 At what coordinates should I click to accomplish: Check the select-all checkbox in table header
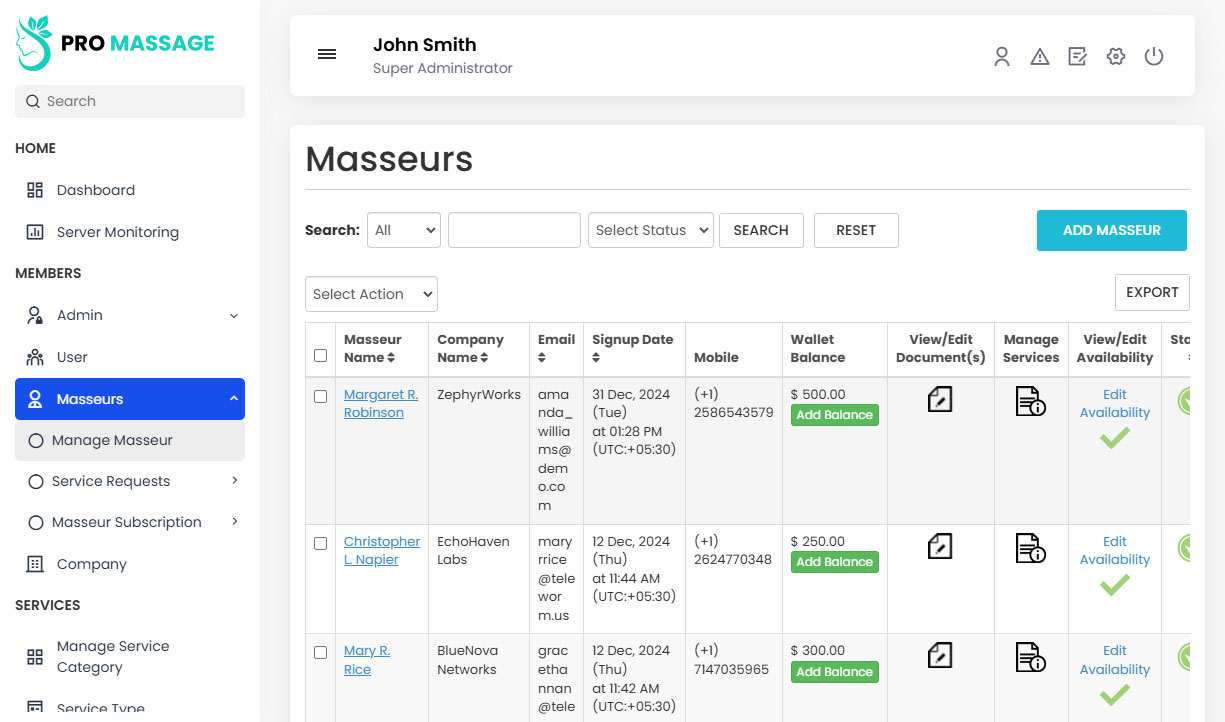pyautogui.click(x=320, y=355)
